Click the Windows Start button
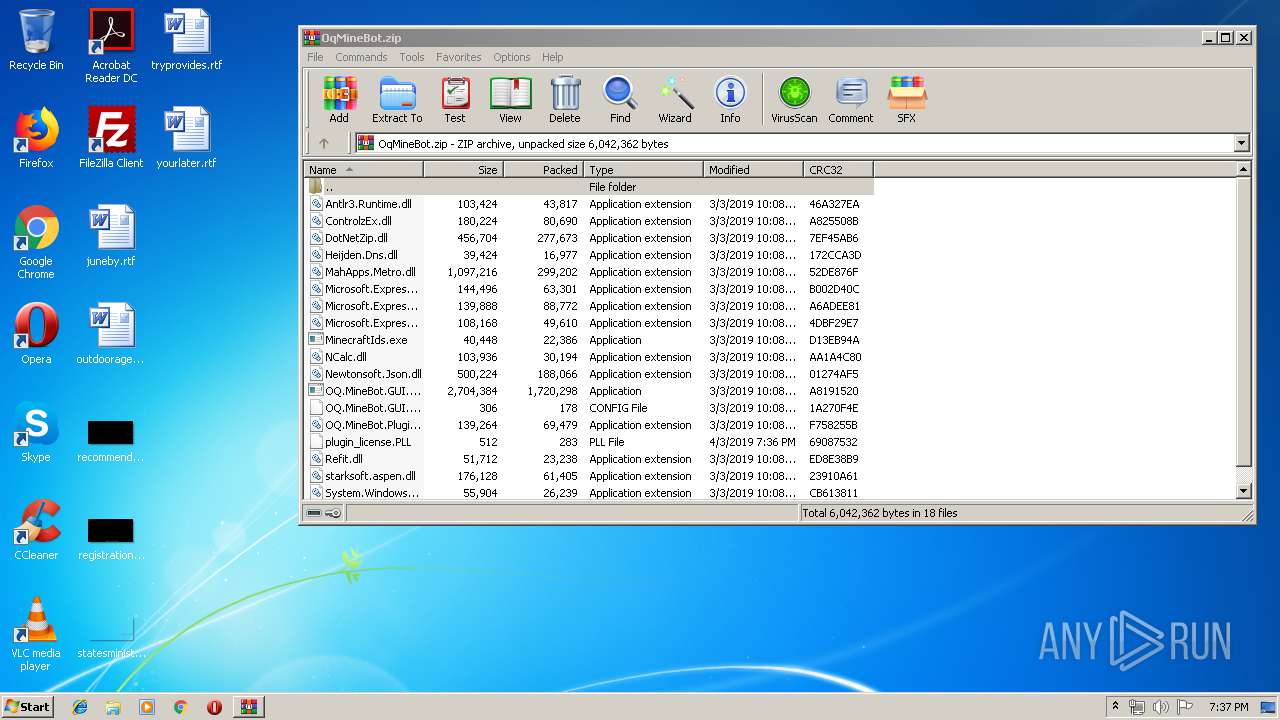Image resolution: width=1280 pixels, height=720 pixels. click(28, 706)
